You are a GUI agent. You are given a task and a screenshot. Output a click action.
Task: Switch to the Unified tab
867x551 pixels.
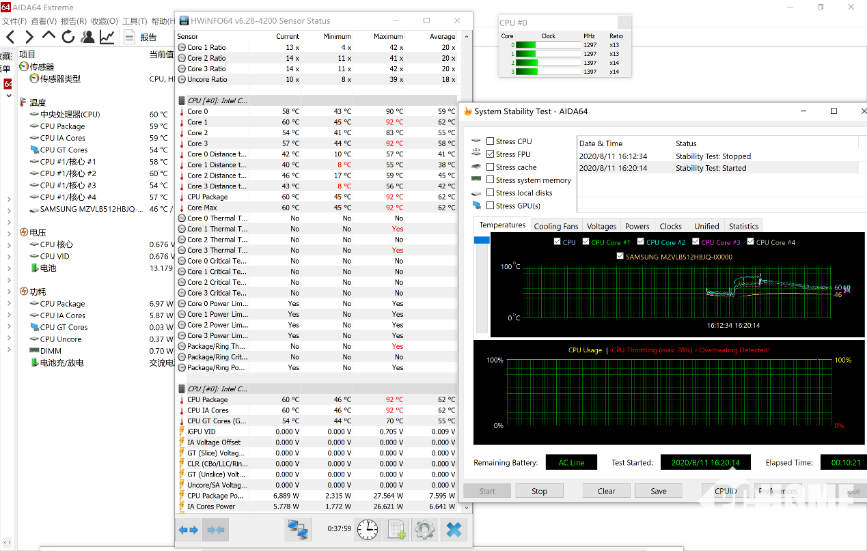pos(707,226)
